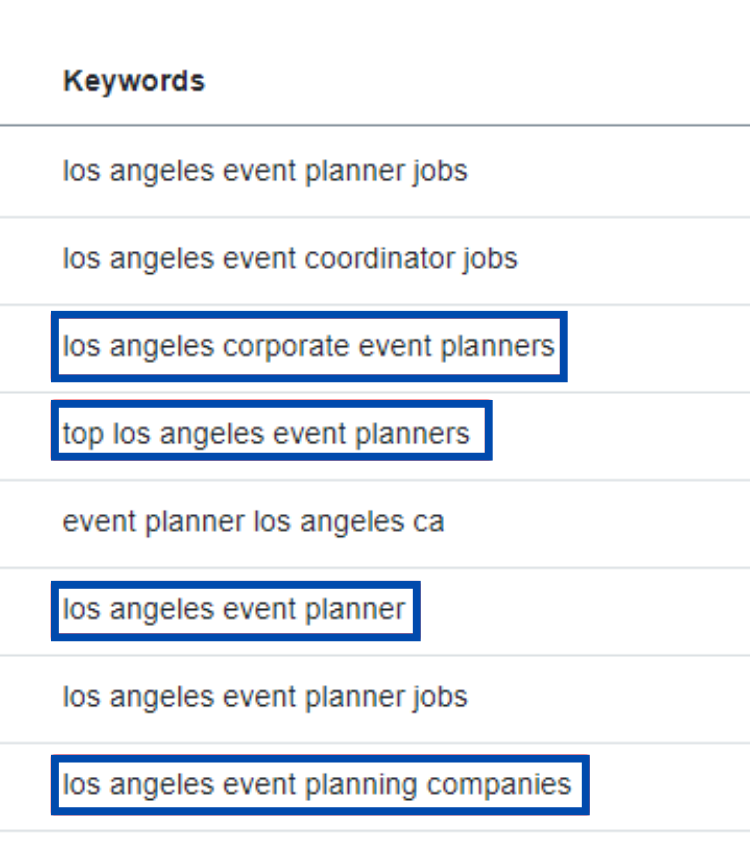Click 'ca' at end of fifth keyword
This screenshot has height=850, width=750.
coord(429,523)
